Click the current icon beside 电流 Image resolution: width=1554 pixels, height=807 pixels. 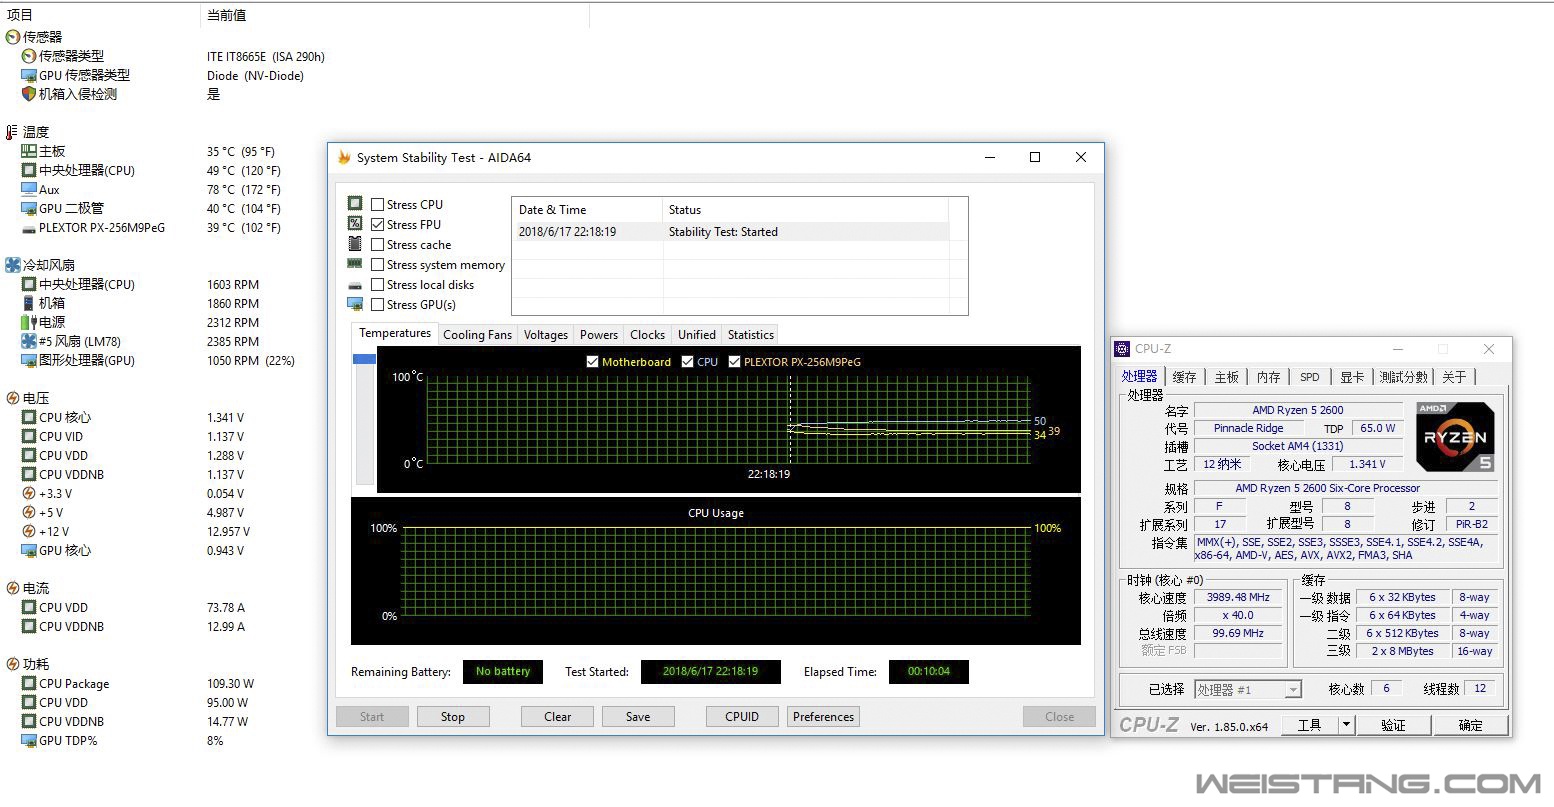click(x=12, y=588)
